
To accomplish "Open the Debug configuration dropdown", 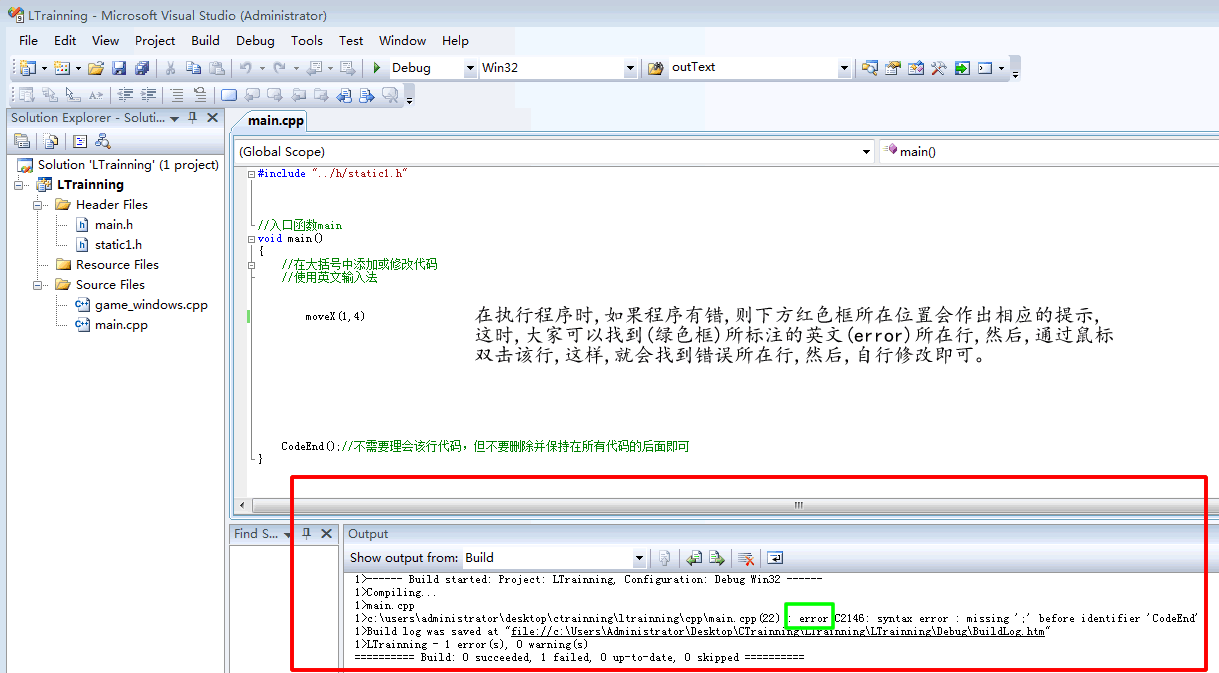I will (470, 68).
